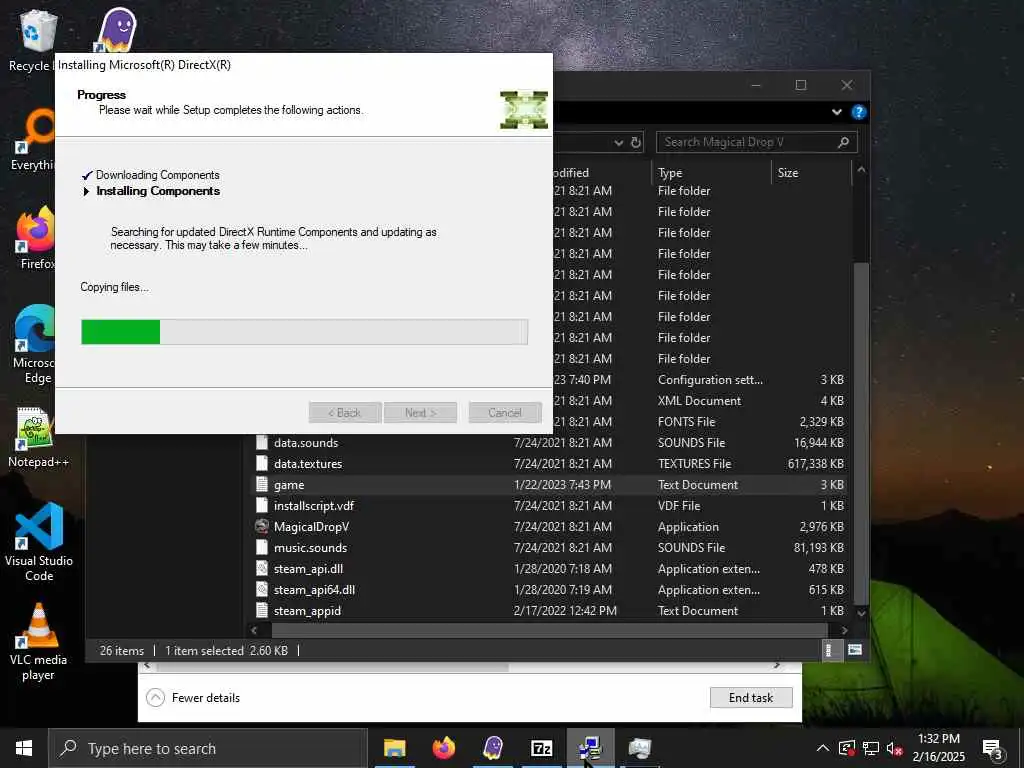Select the DirectX installer taskbar icon
The height and width of the screenshot is (768, 1024).
pyautogui.click(x=590, y=748)
